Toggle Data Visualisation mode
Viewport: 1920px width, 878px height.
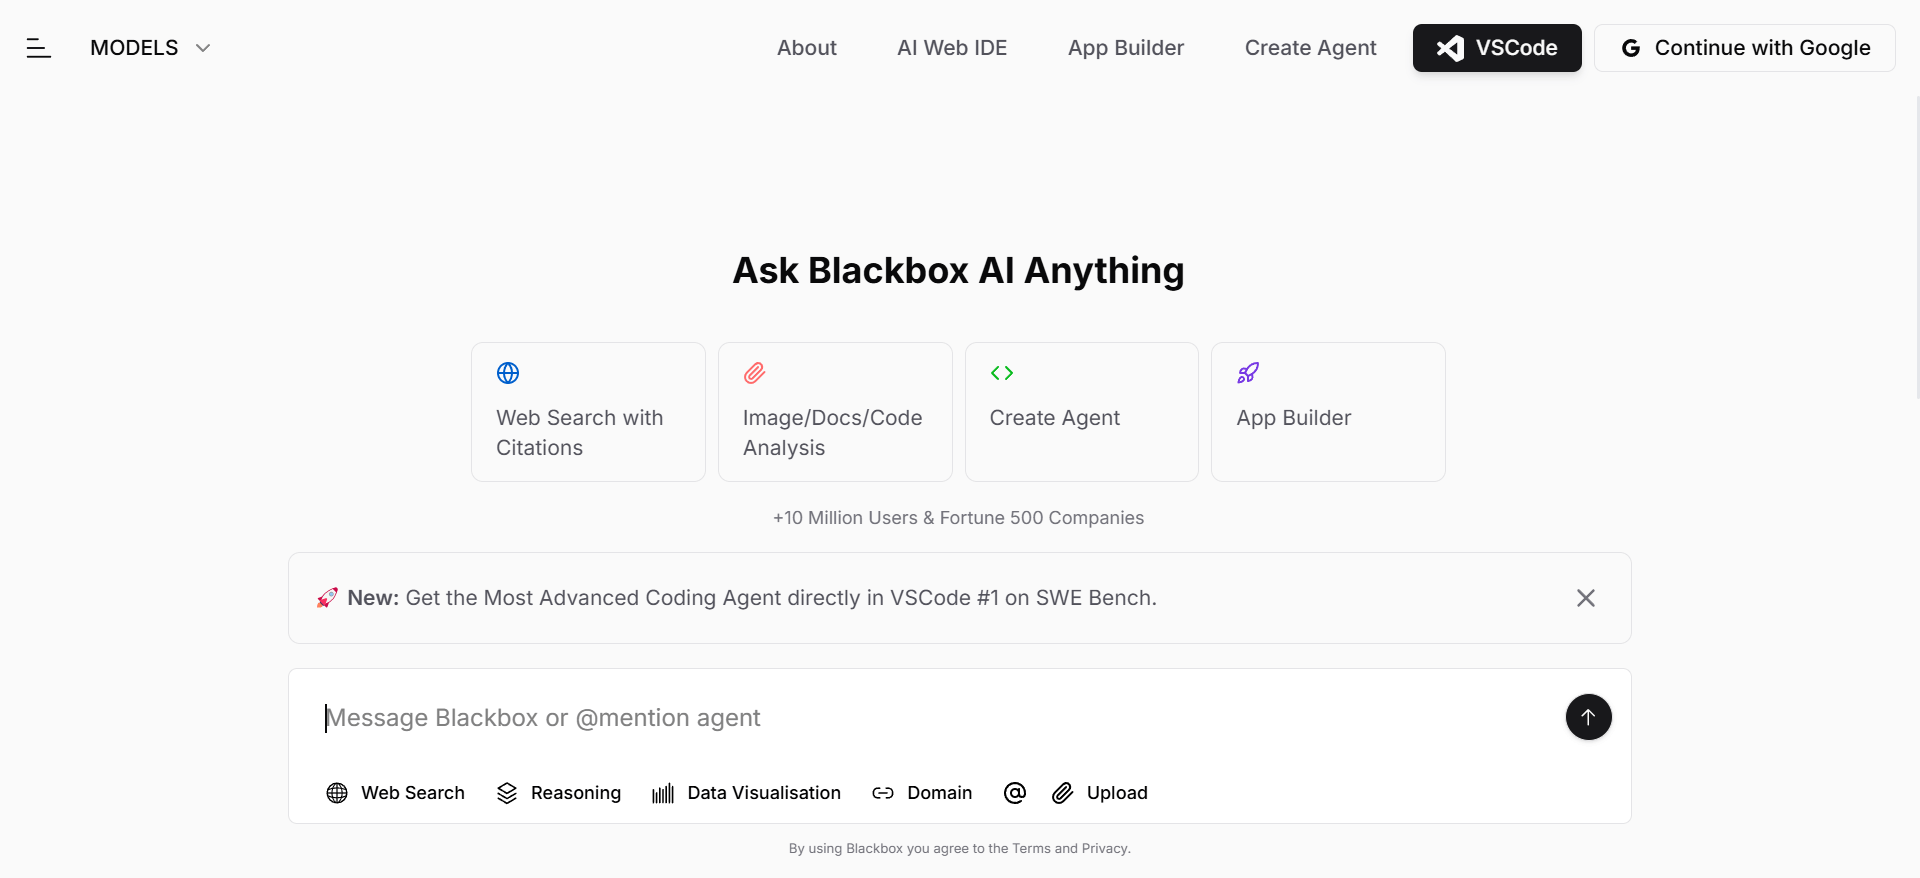coord(746,793)
